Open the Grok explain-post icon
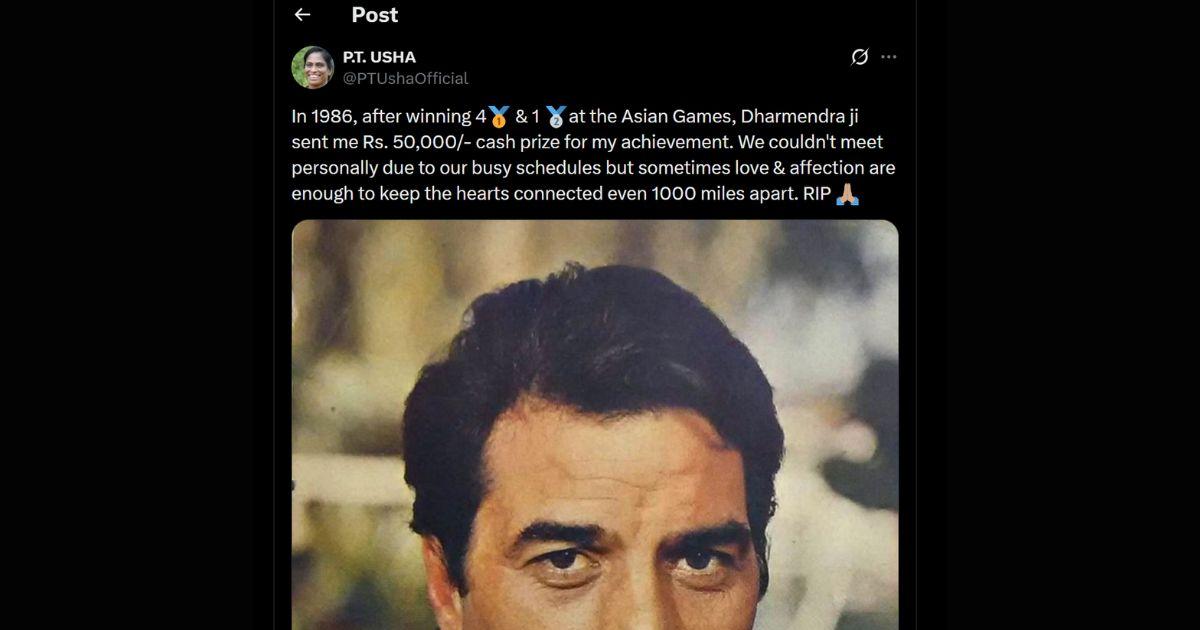 pyautogui.click(x=859, y=57)
